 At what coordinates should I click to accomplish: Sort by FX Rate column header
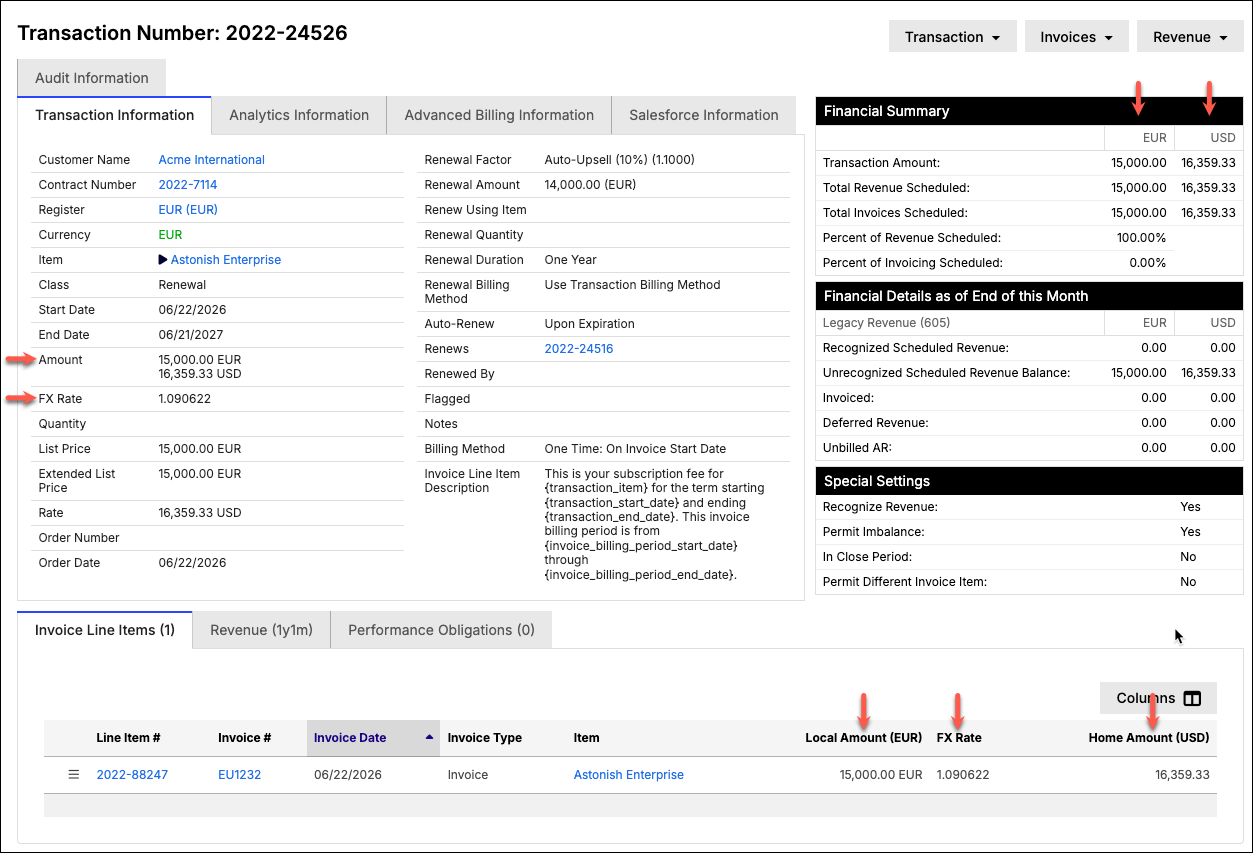(x=959, y=738)
